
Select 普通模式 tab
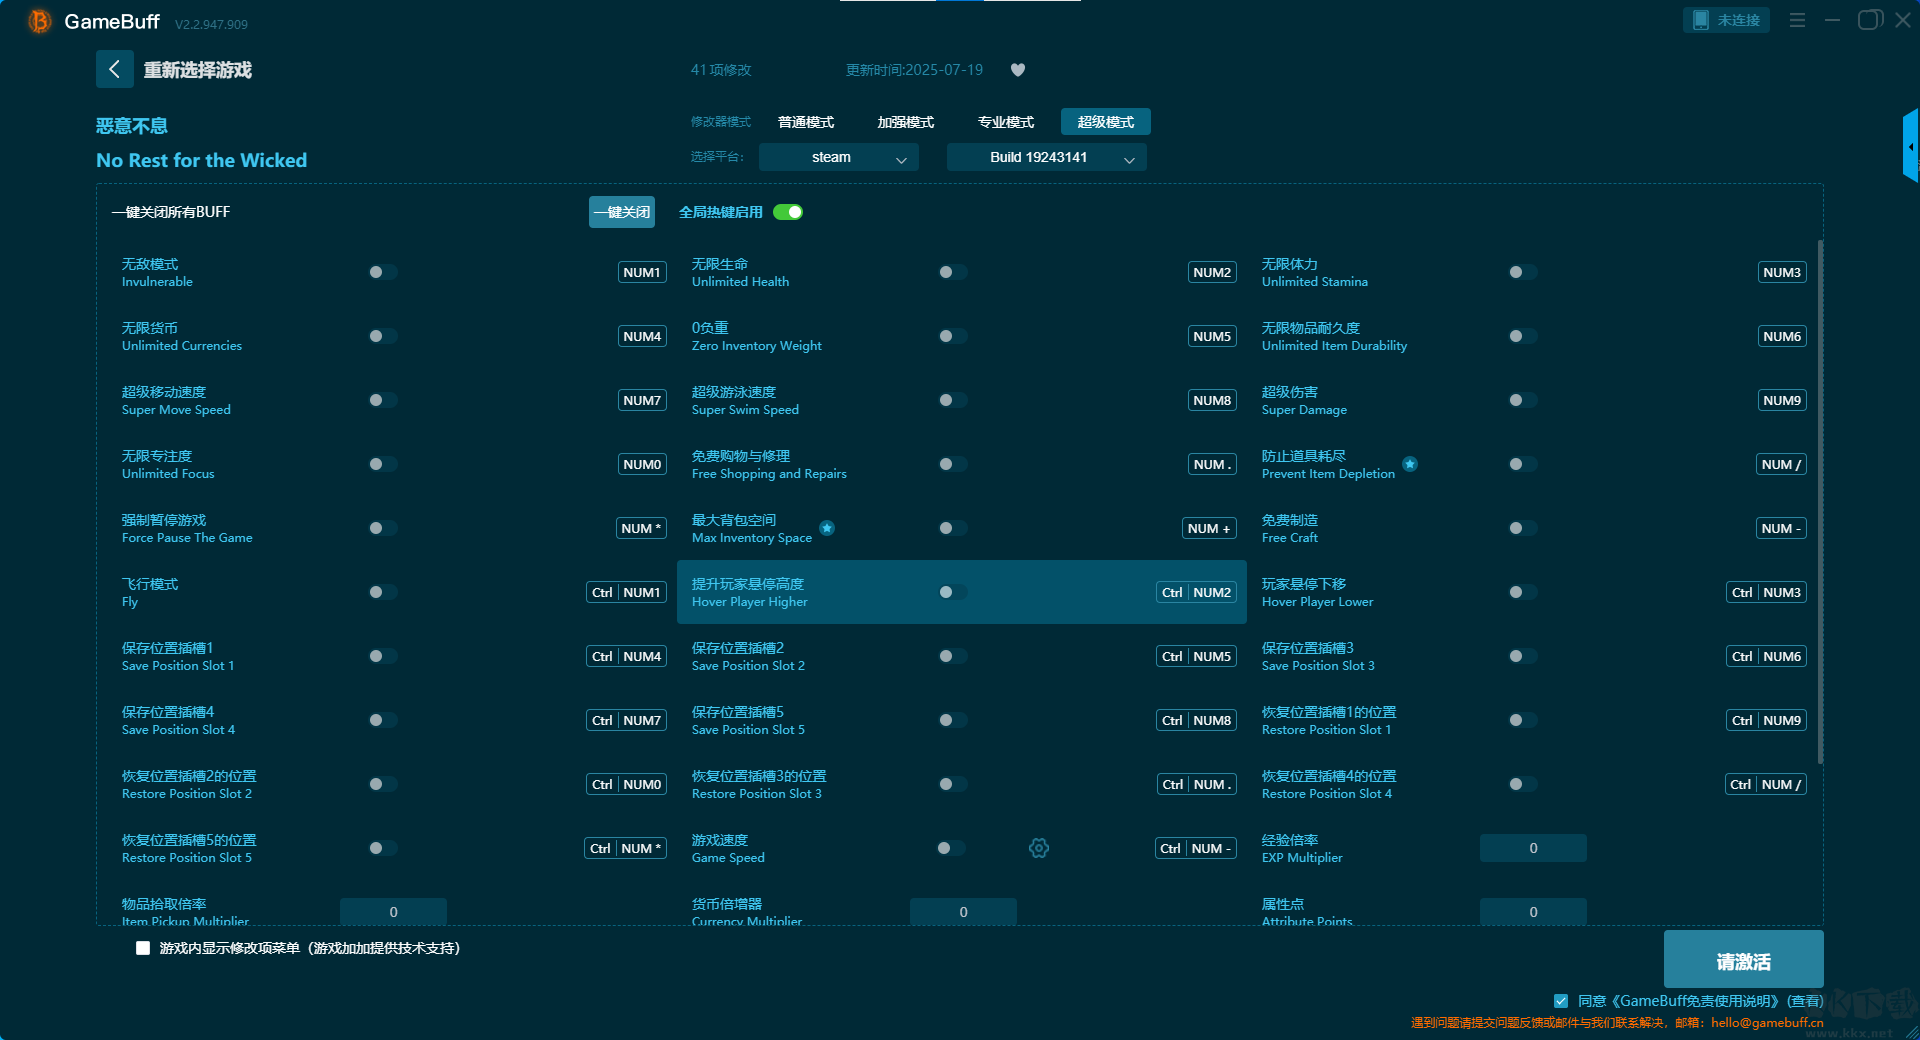tap(806, 122)
